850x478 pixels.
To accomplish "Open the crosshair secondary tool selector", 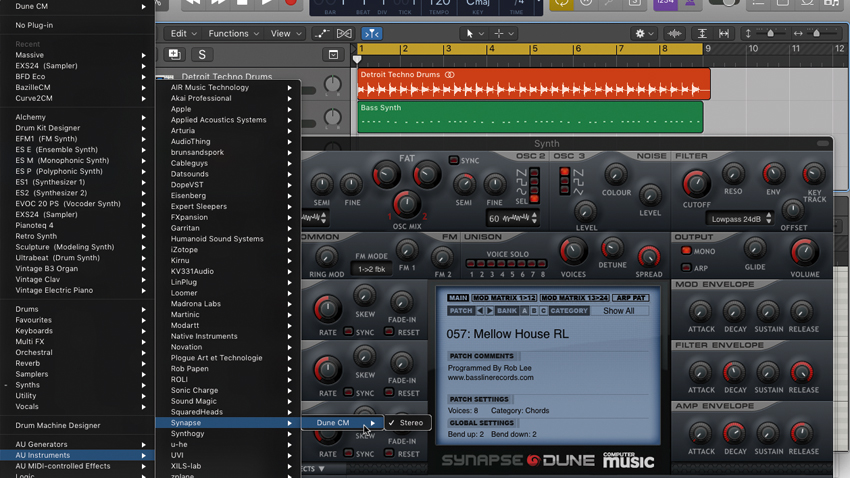I will click(x=504, y=34).
